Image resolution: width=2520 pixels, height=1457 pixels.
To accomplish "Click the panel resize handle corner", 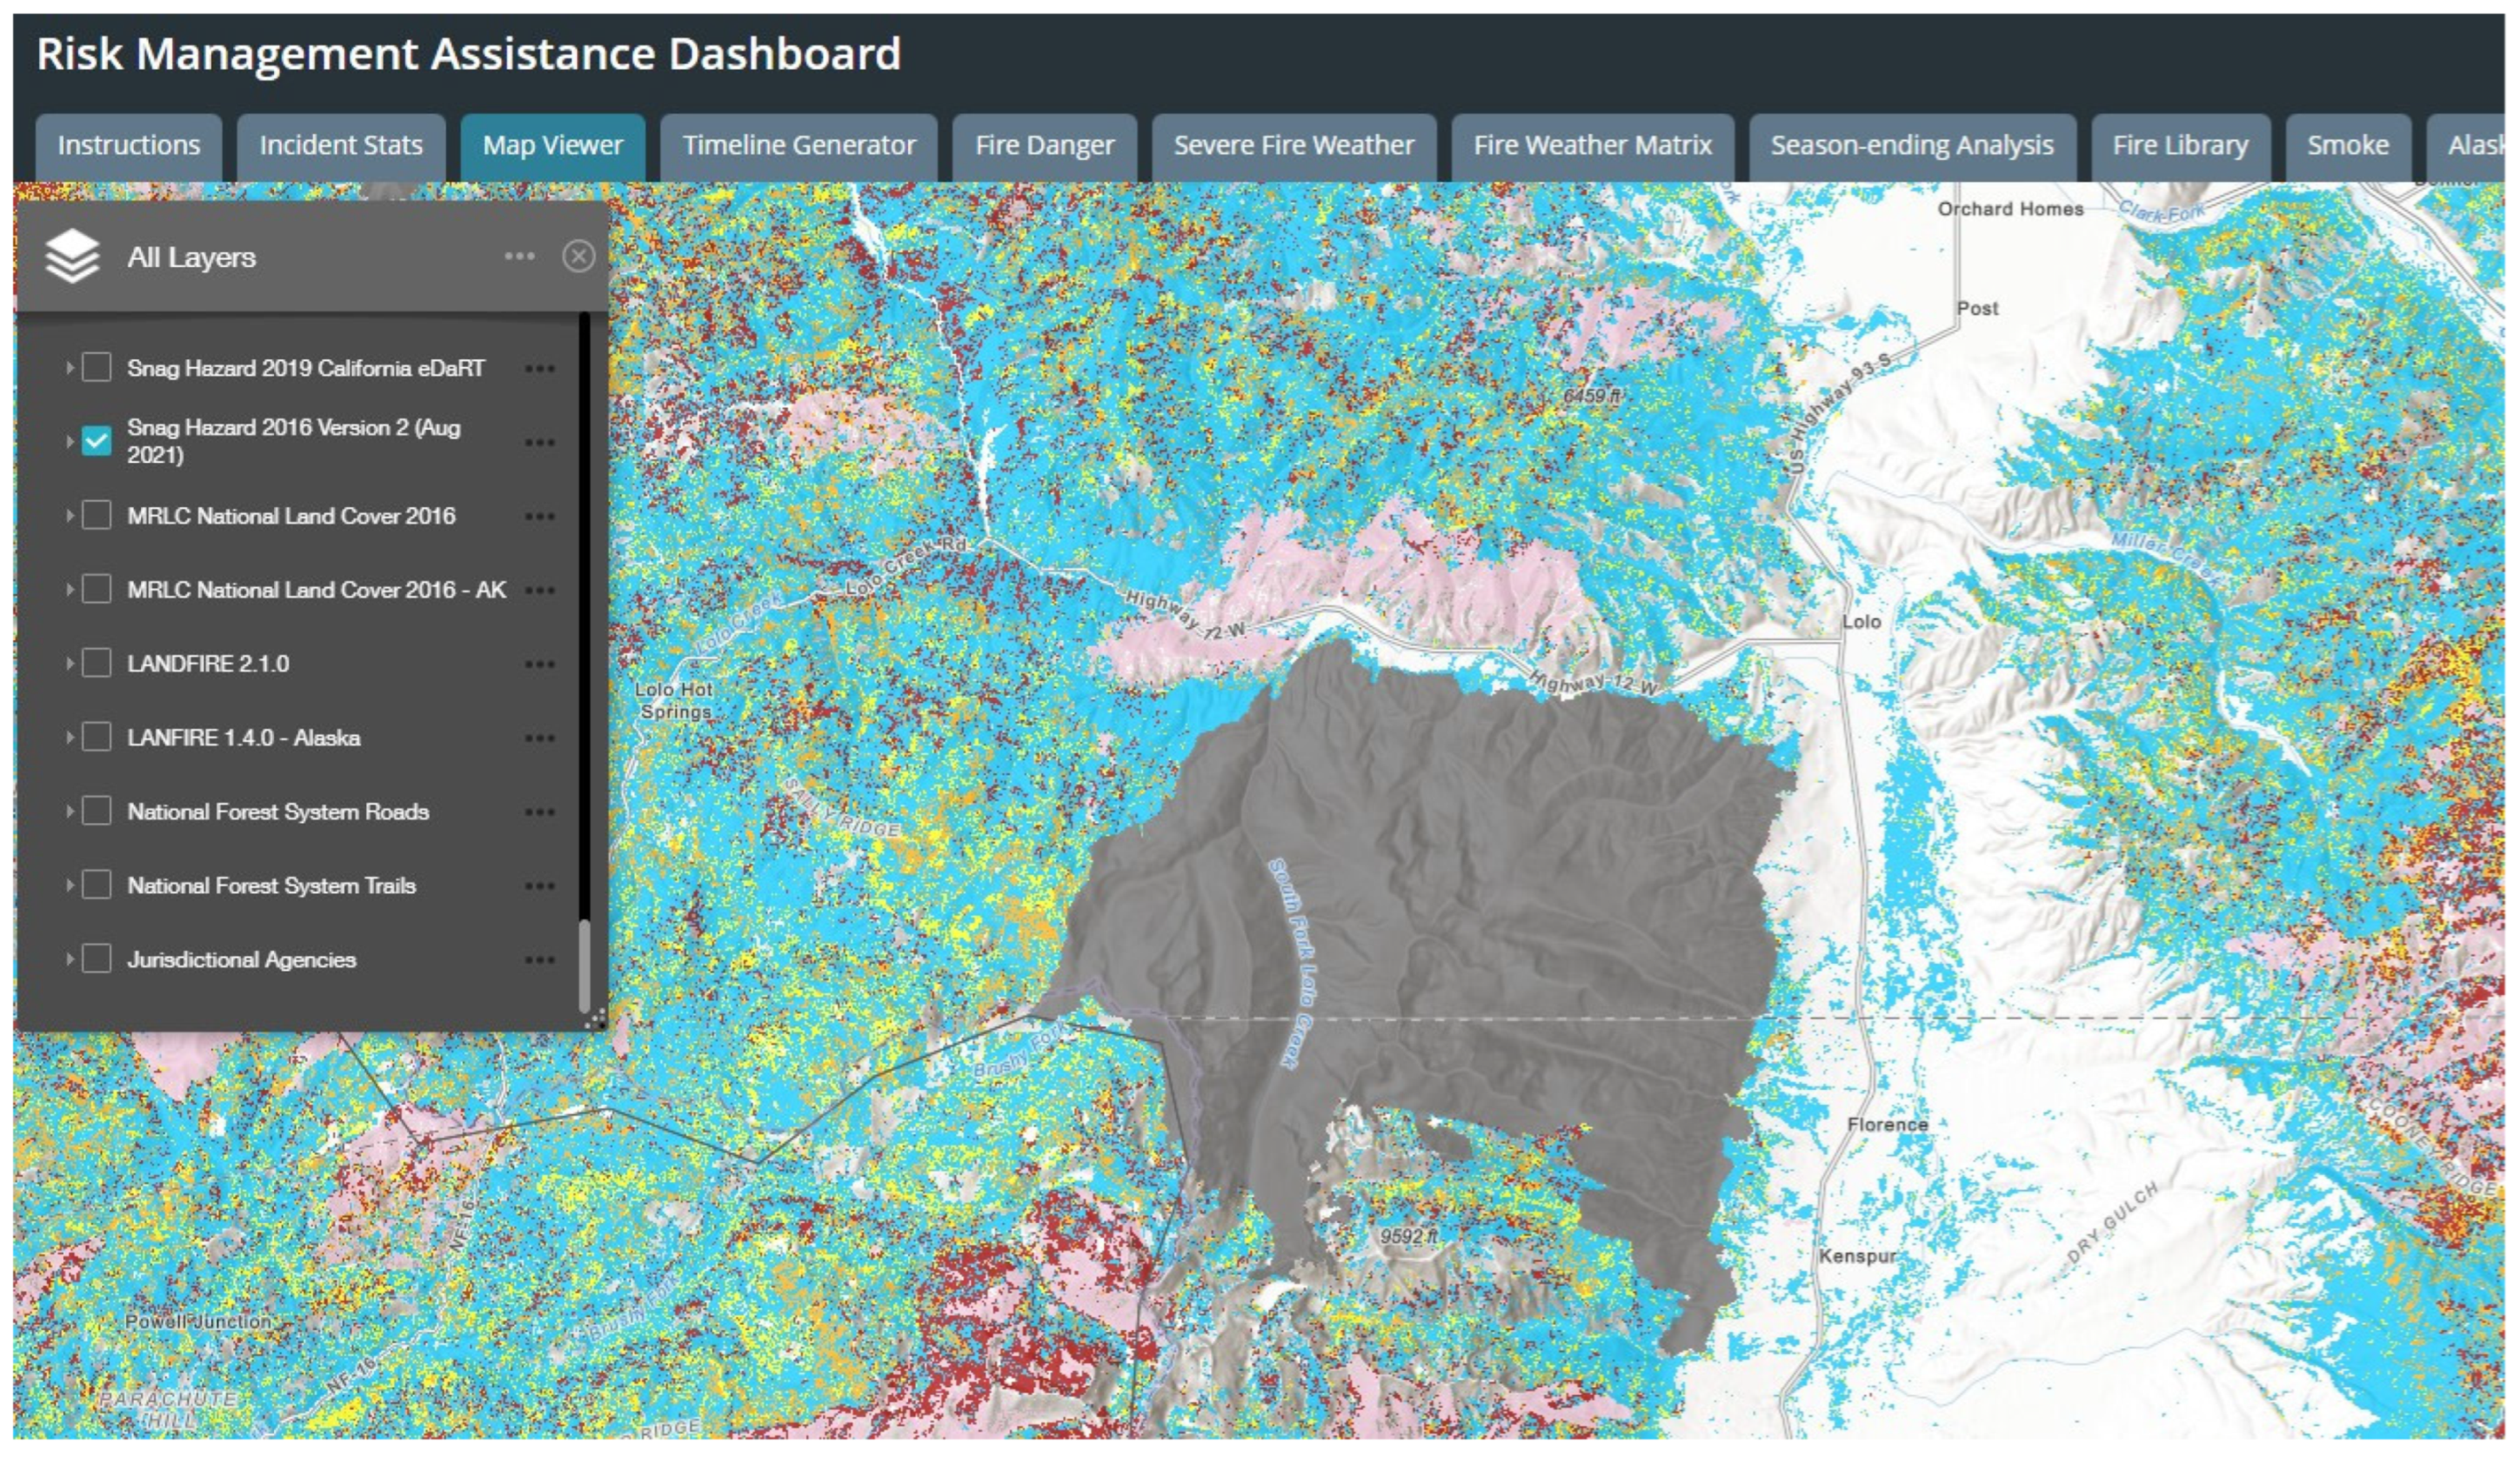I will point(596,1019).
